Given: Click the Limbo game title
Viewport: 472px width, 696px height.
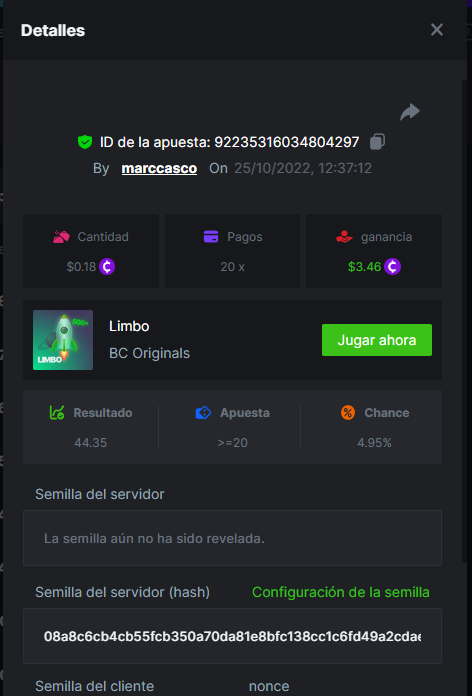Looking at the screenshot, I should [129, 326].
